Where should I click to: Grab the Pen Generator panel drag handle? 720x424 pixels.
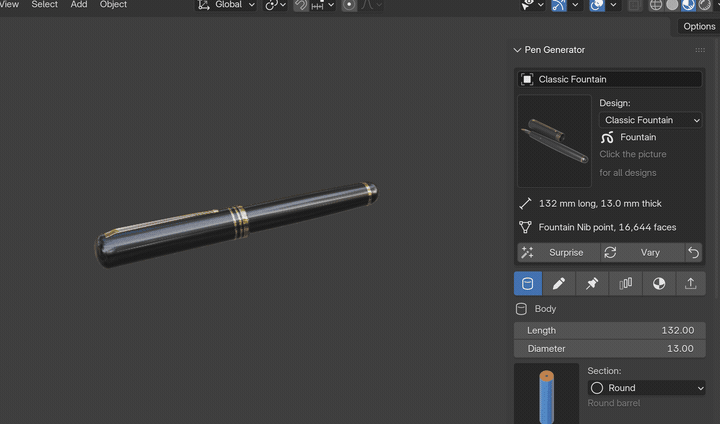[700, 50]
